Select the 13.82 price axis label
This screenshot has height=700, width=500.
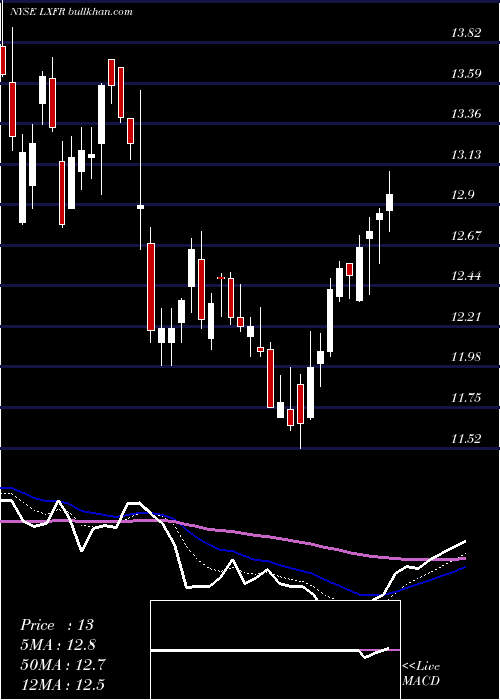point(466,33)
